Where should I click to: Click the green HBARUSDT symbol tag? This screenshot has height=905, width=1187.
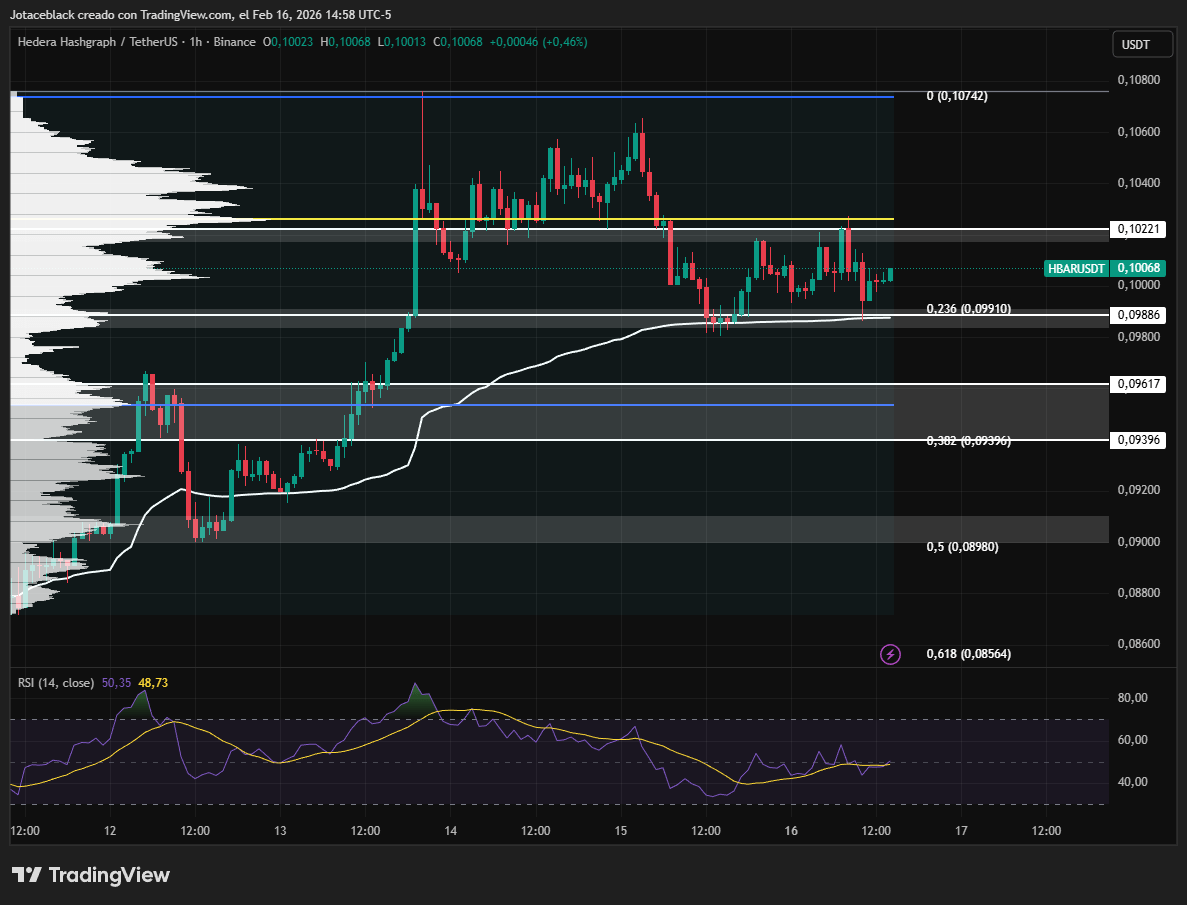pos(1075,268)
